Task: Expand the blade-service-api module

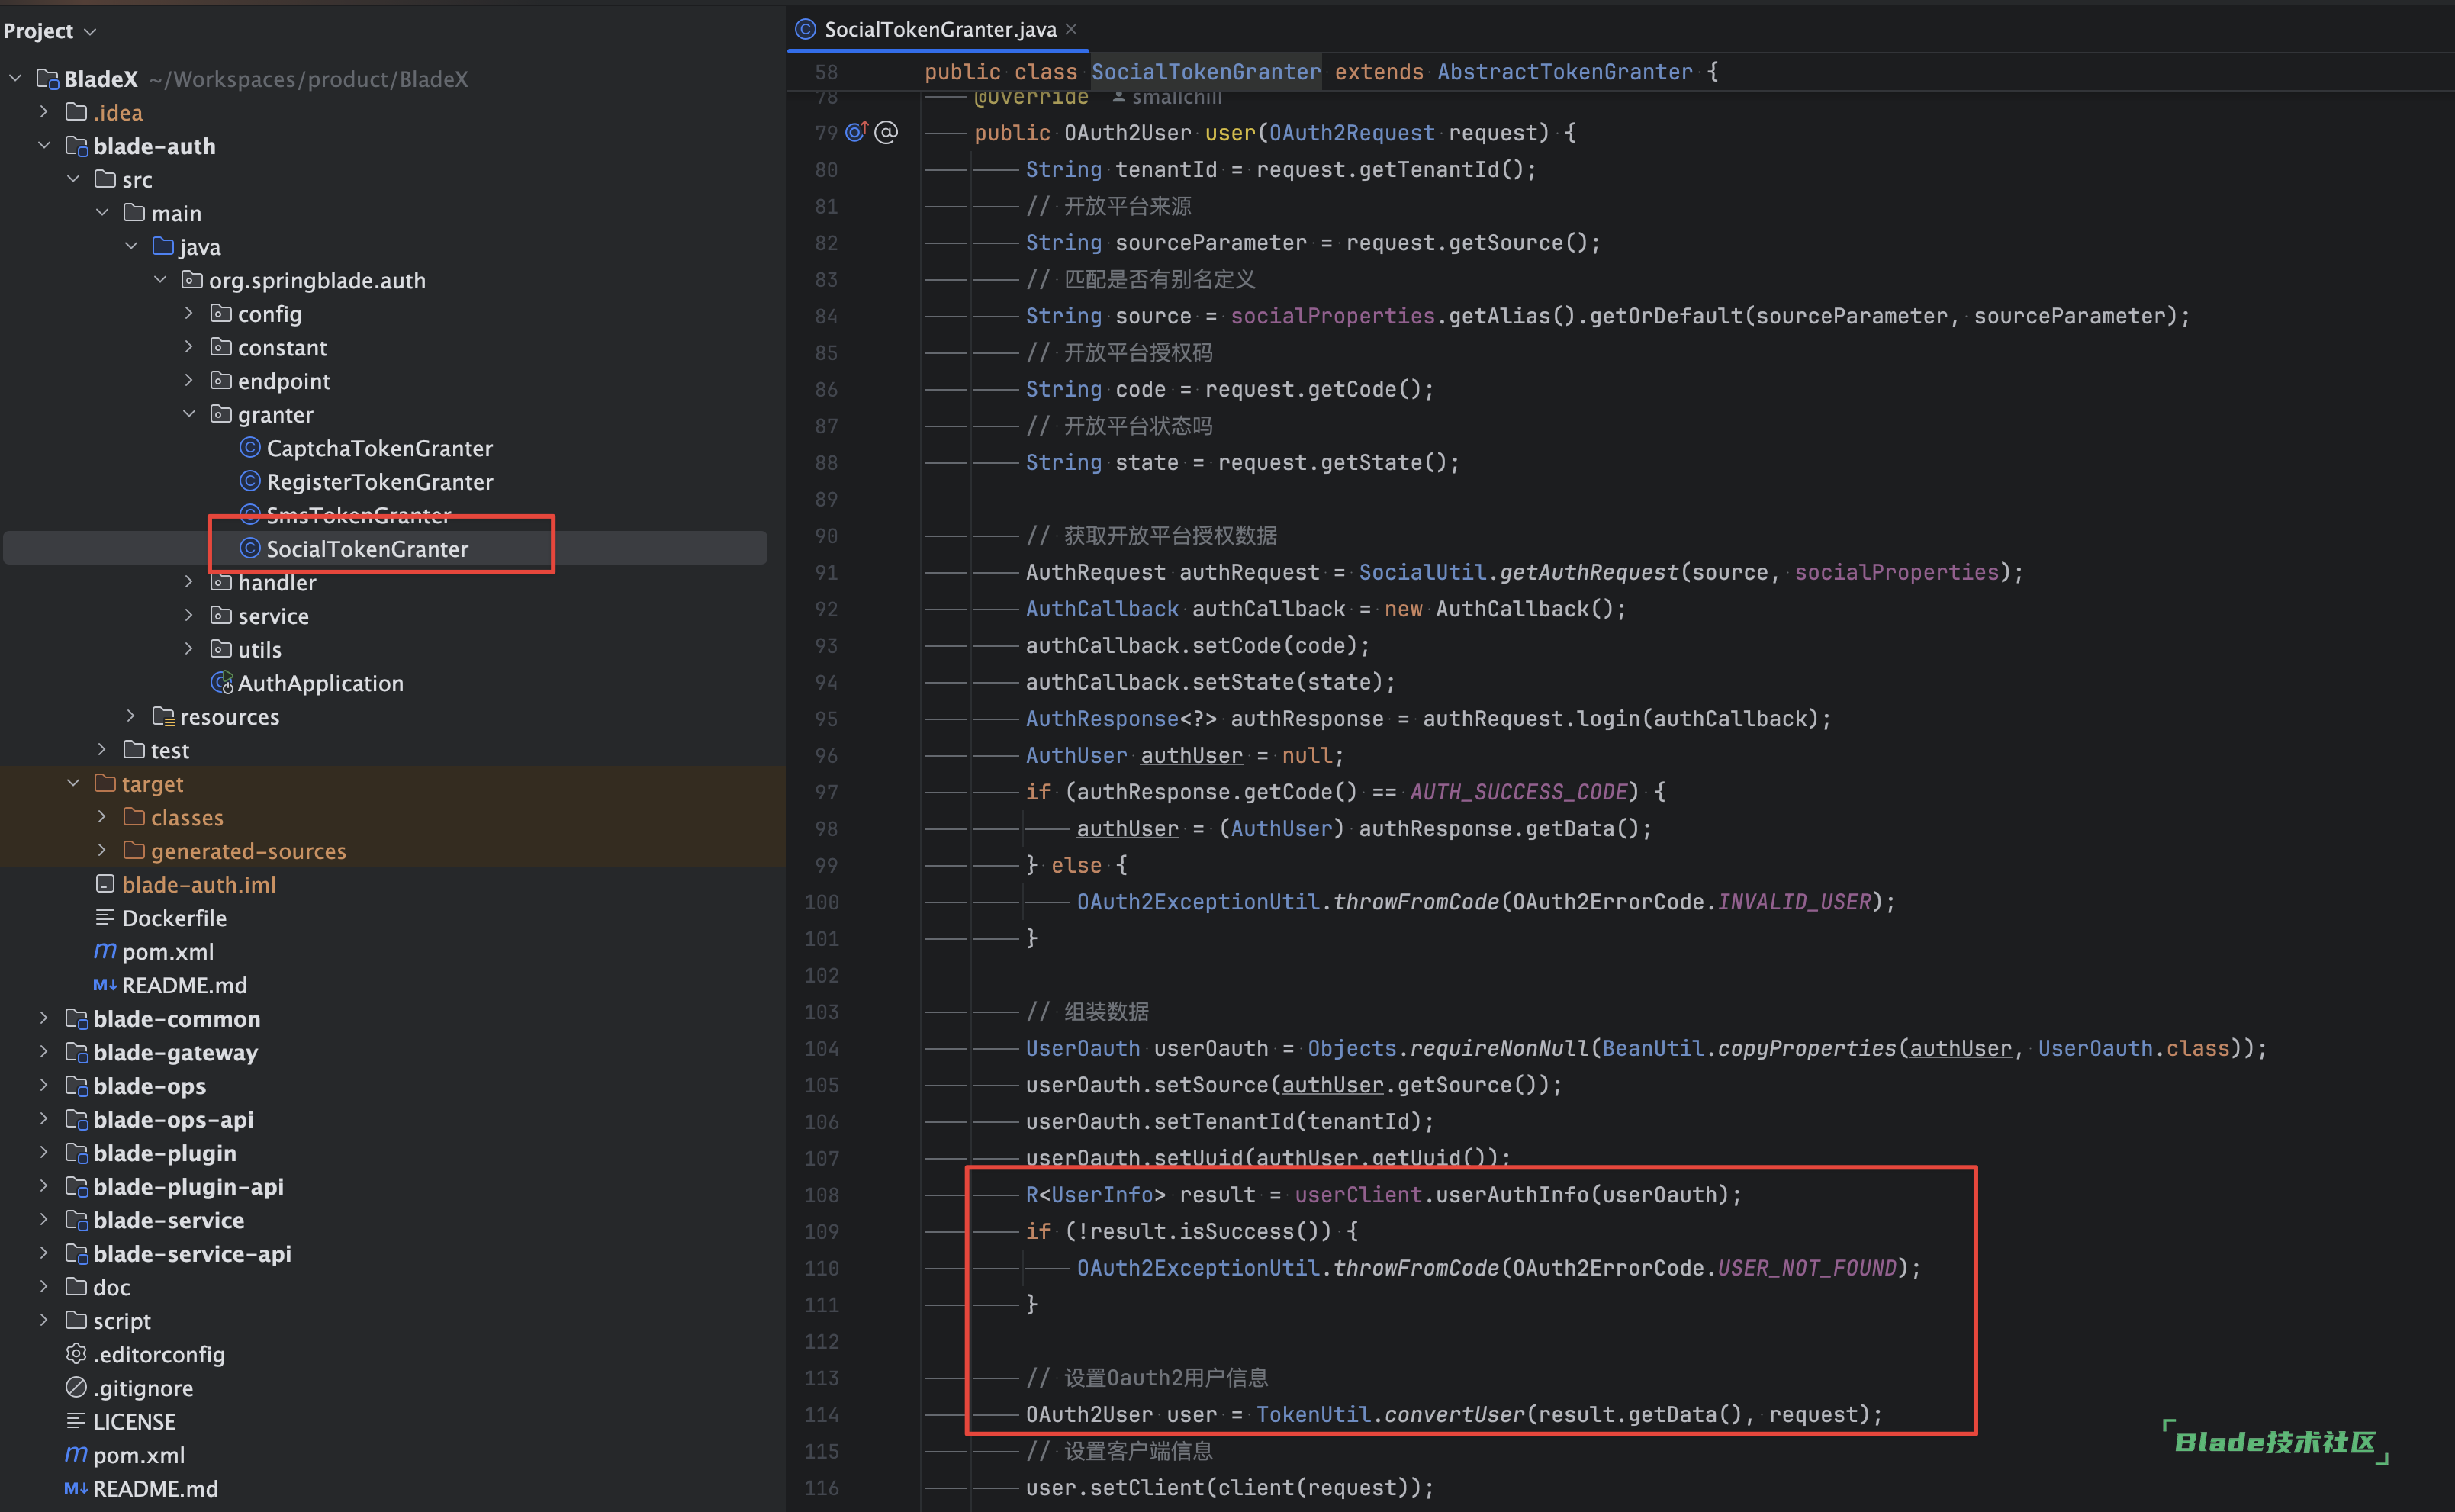Action: tap(44, 1253)
